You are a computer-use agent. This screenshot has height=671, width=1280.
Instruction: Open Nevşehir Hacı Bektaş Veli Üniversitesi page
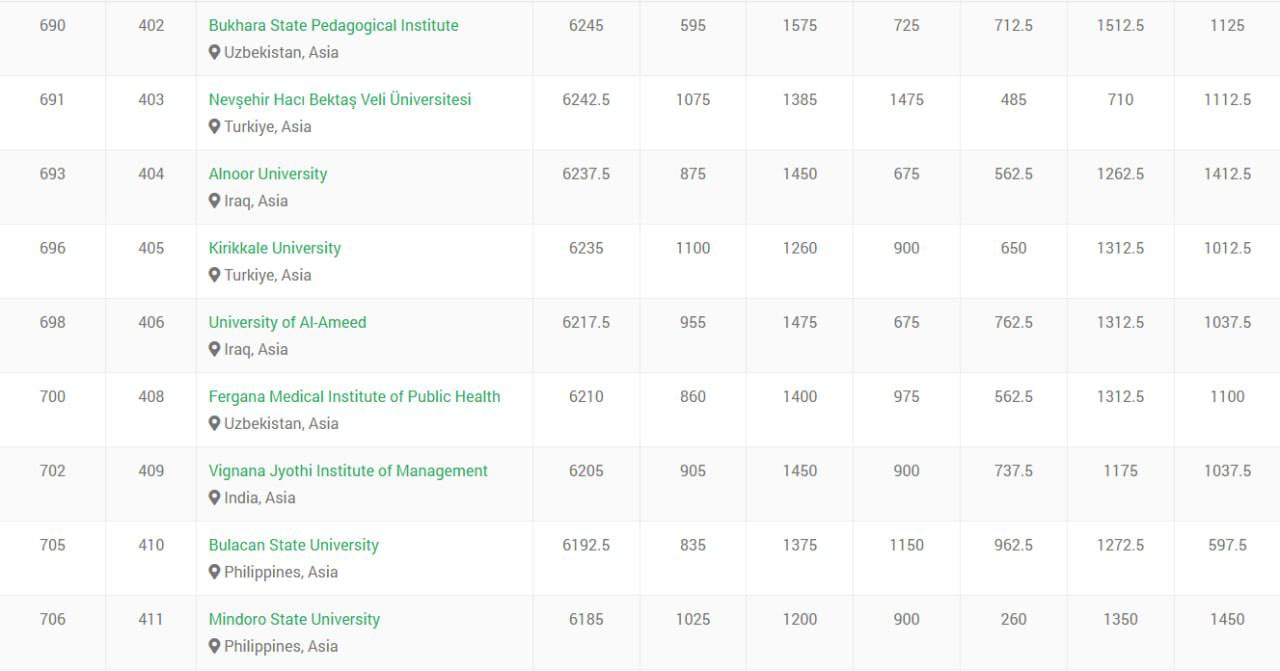click(340, 100)
